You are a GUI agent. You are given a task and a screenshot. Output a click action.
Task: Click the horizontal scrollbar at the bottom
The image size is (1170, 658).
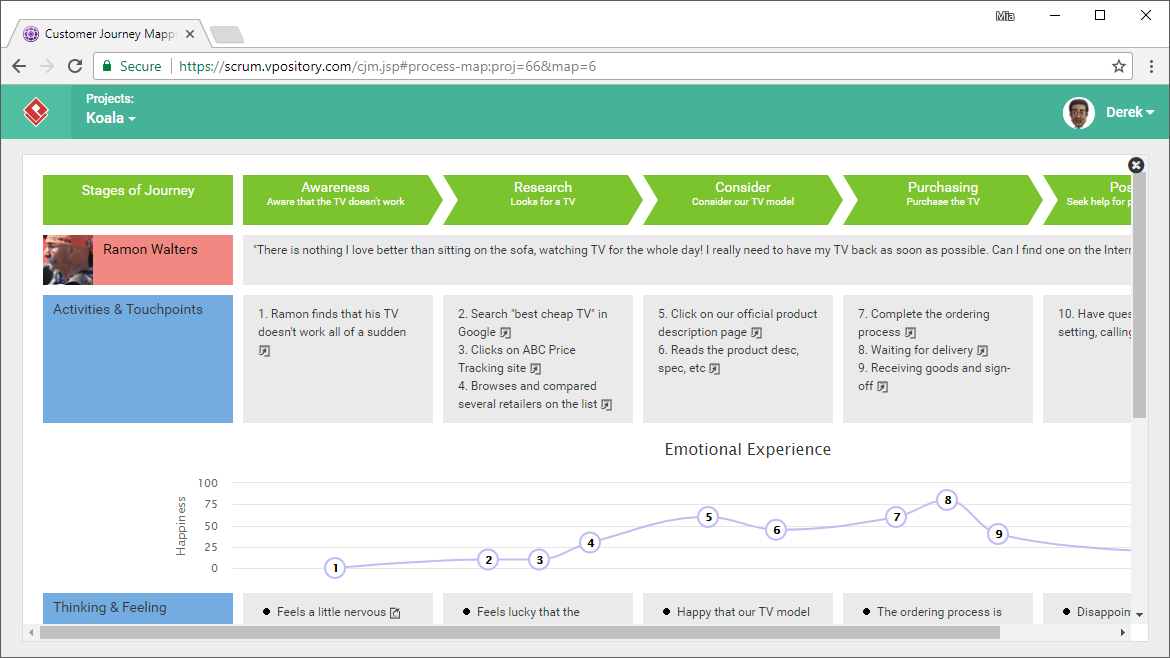520,631
